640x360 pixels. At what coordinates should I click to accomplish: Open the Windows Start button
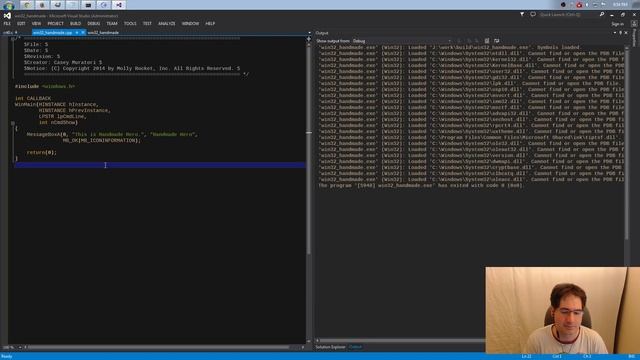click(9, 5)
